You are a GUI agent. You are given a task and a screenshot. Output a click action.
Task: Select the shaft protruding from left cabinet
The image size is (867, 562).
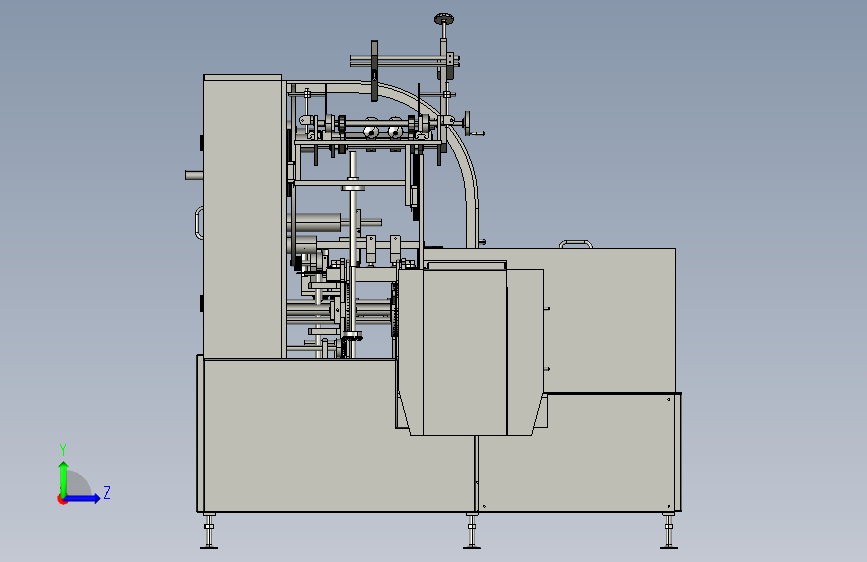point(194,175)
